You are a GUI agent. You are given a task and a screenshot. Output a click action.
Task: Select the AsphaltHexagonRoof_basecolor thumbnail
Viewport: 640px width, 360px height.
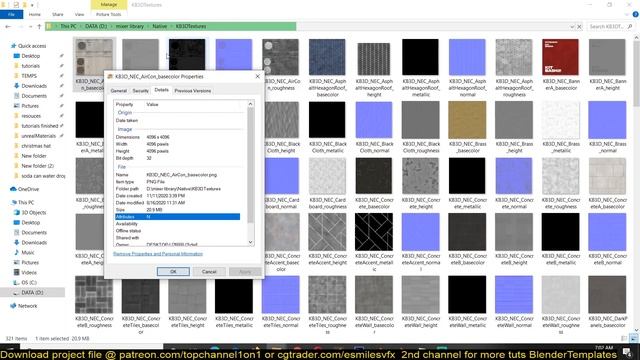pyautogui.click(x=327, y=57)
